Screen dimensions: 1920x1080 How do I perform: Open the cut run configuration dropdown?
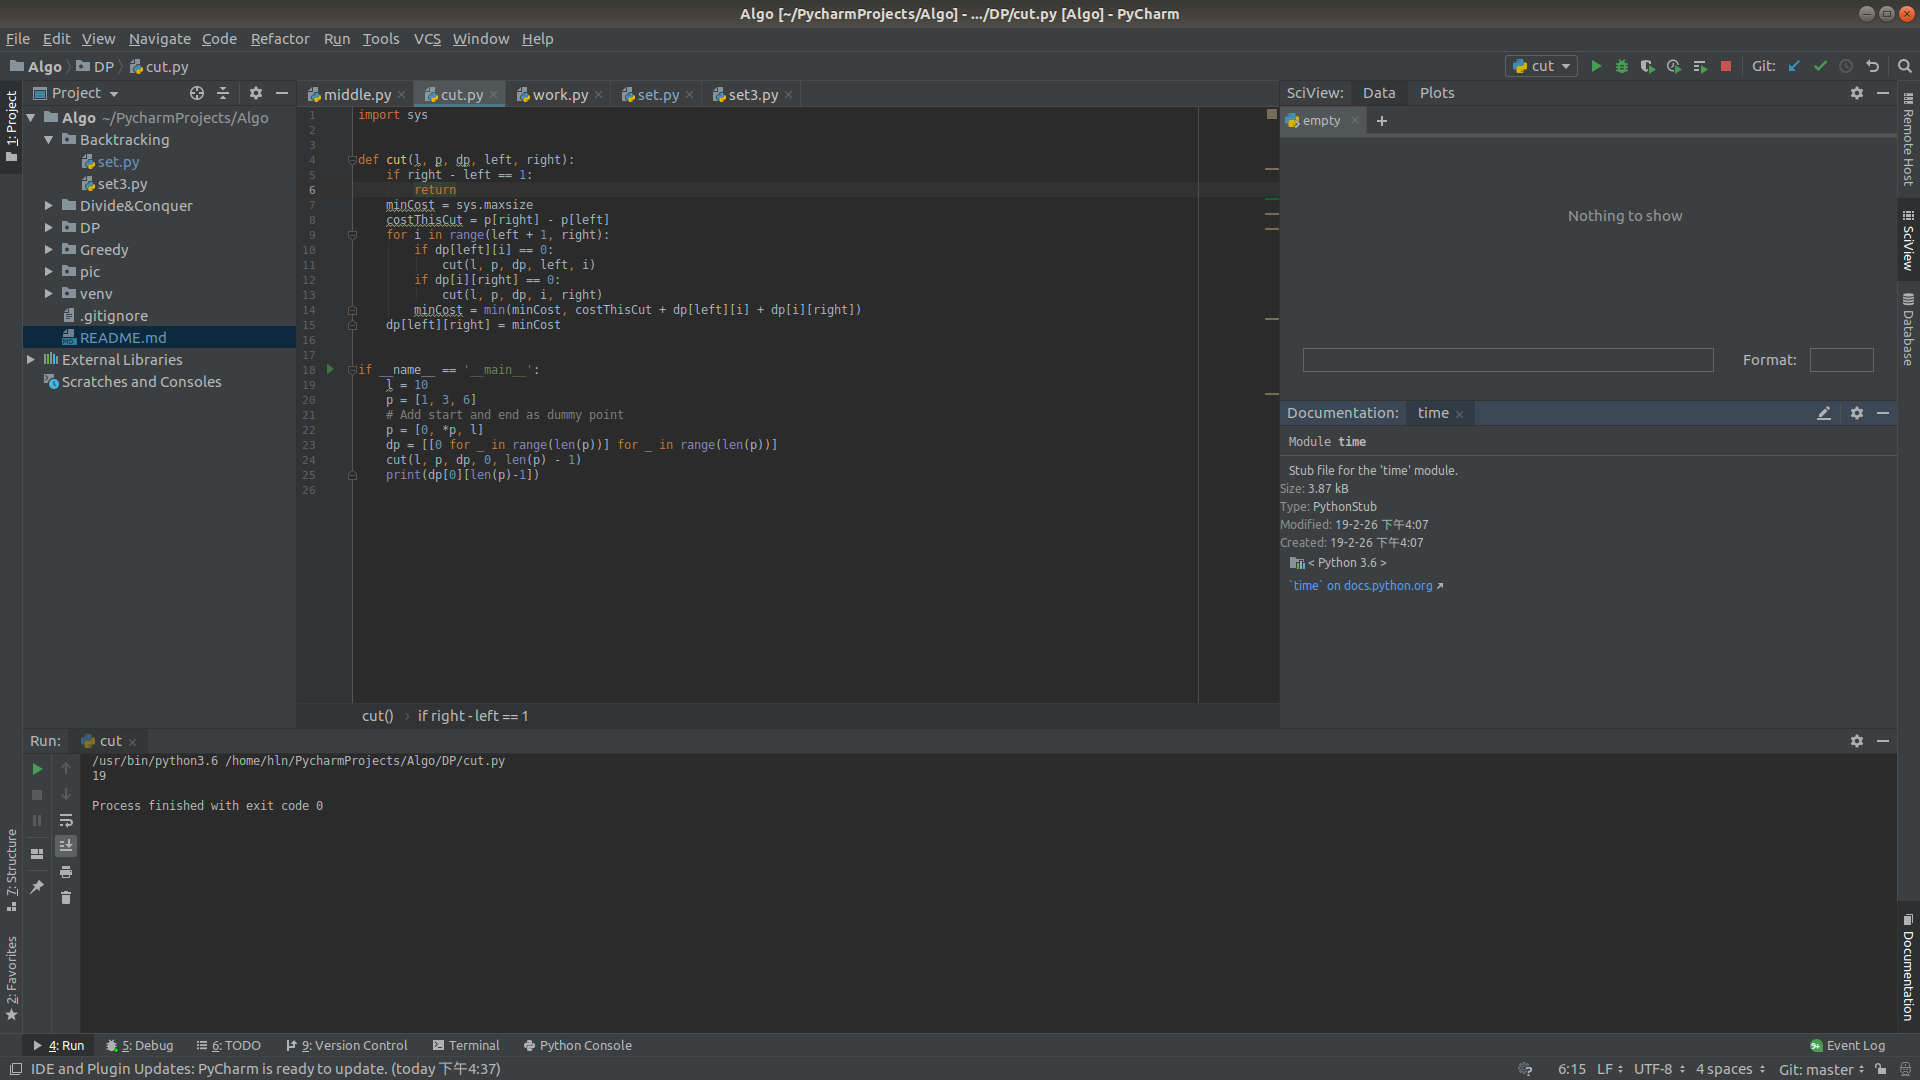tap(1541, 66)
